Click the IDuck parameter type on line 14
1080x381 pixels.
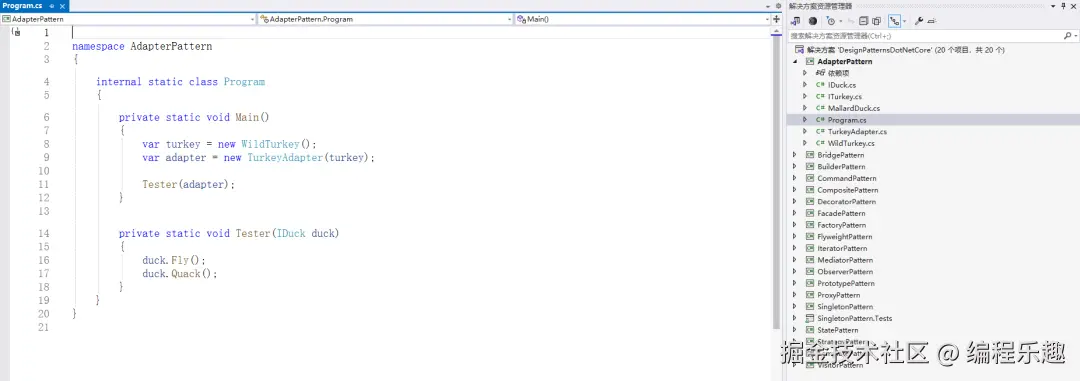(x=291, y=234)
